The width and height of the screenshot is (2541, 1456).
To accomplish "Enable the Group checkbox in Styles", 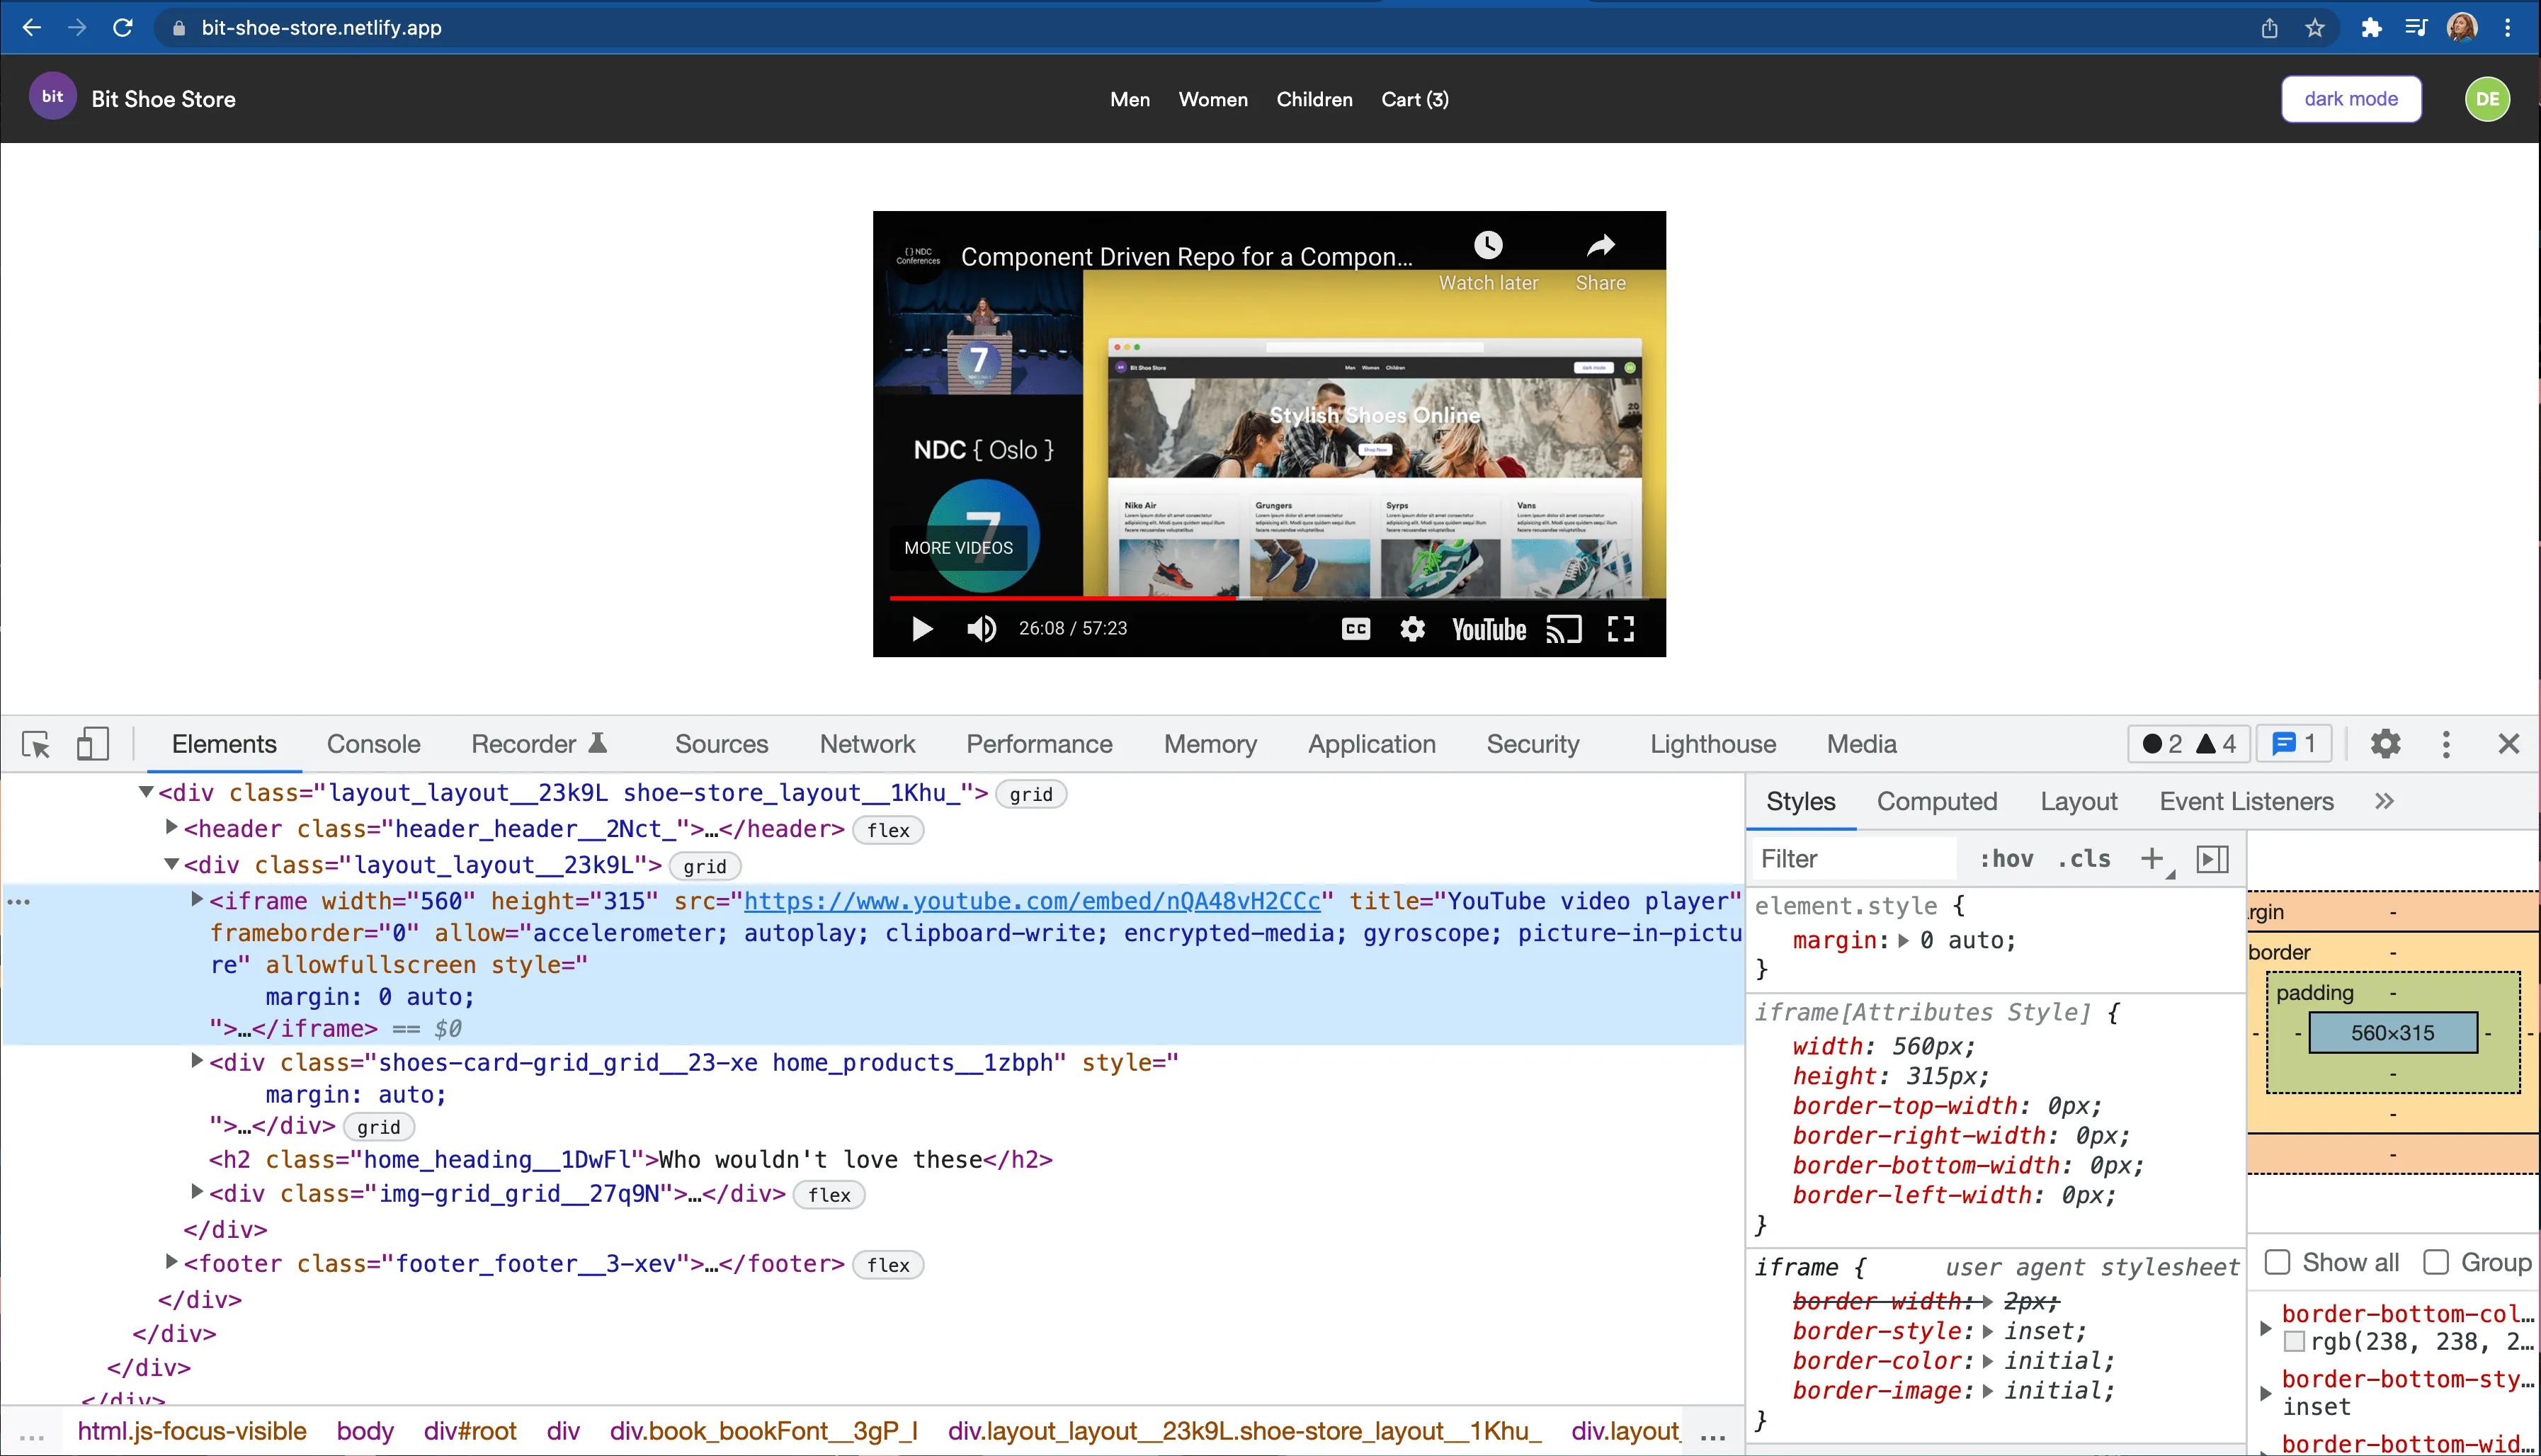I will coord(2437,1262).
